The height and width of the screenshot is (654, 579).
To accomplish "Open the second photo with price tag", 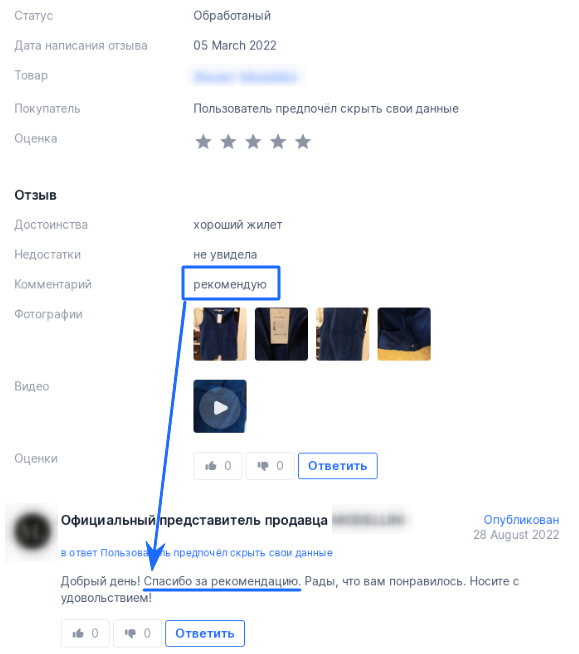I will pos(282,334).
